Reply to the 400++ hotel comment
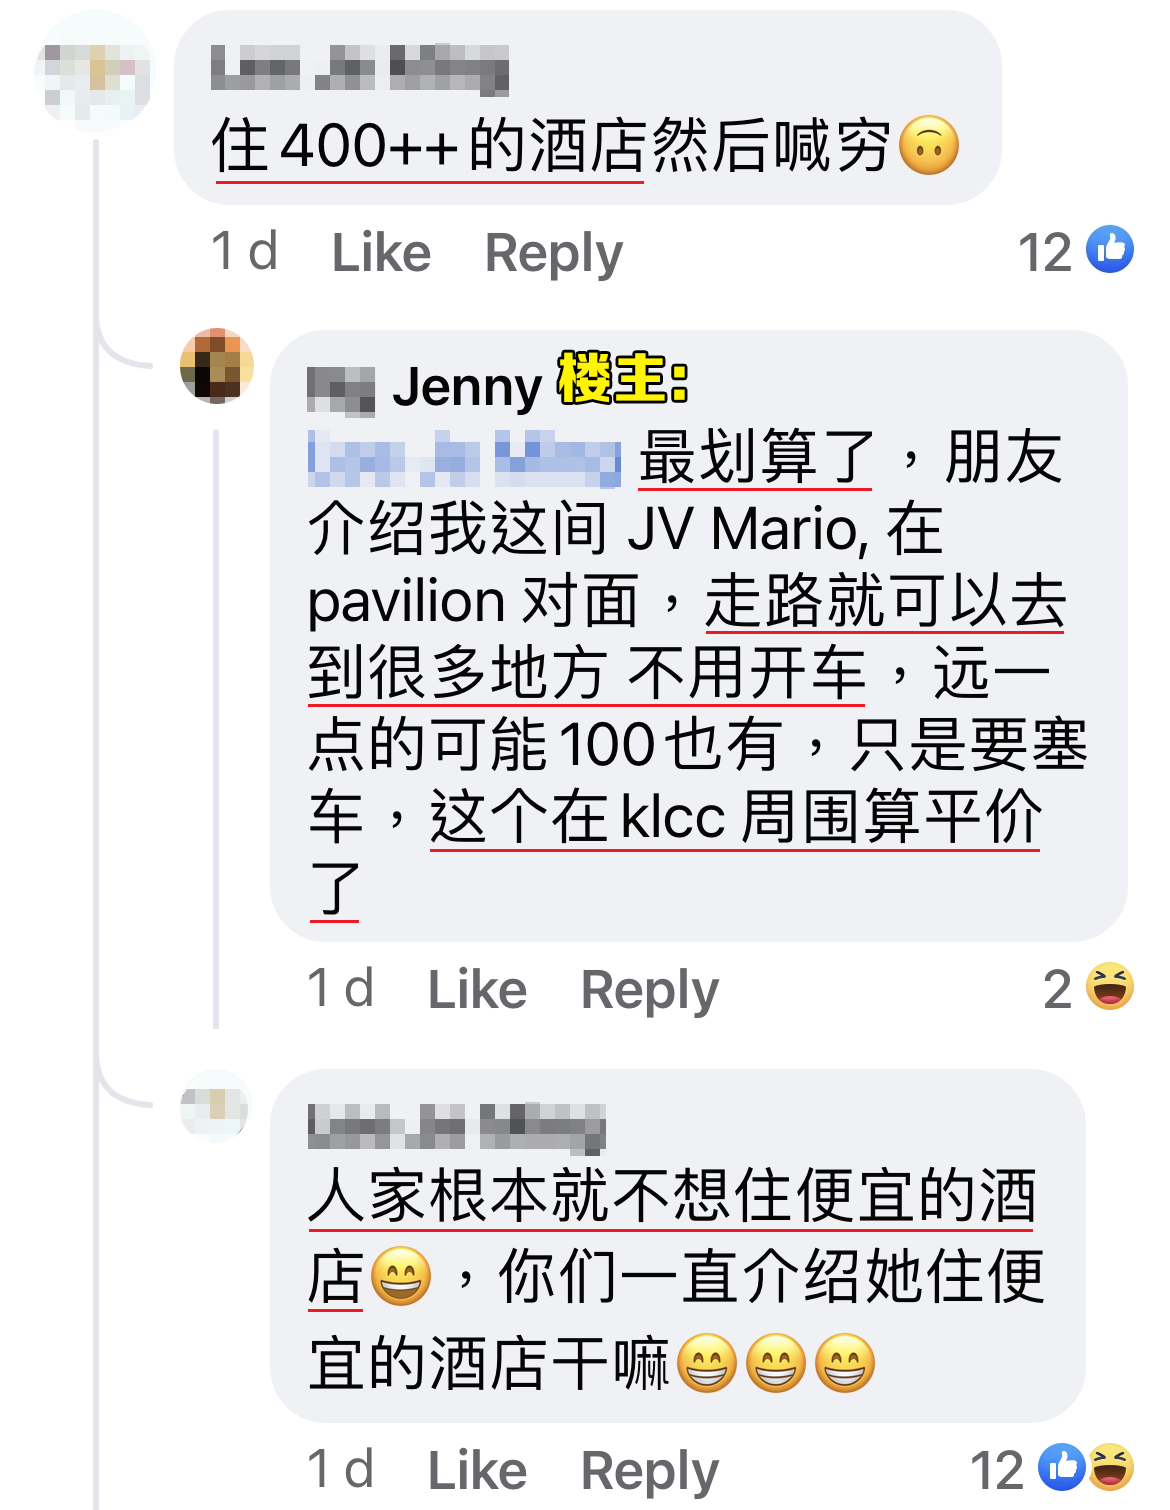Screen dimensions: 1170x1510 tap(554, 254)
